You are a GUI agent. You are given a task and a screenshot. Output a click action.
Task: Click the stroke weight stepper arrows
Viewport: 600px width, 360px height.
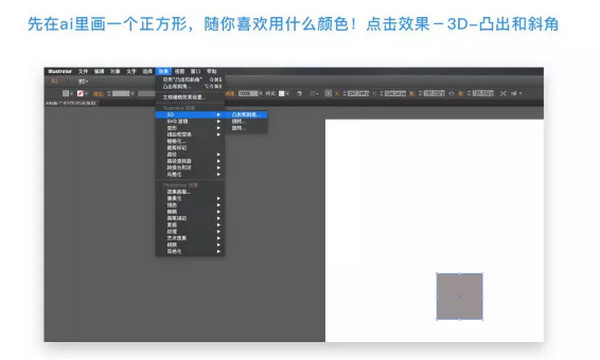tap(109, 93)
